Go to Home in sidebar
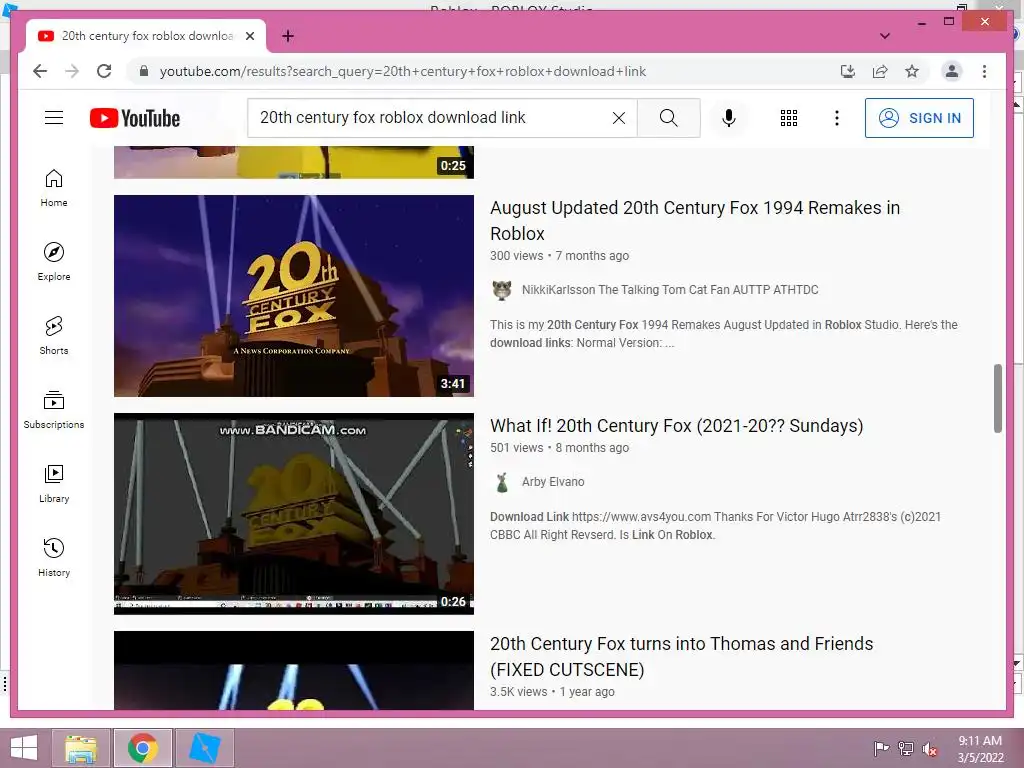The width and height of the screenshot is (1024, 768). click(x=54, y=188)
